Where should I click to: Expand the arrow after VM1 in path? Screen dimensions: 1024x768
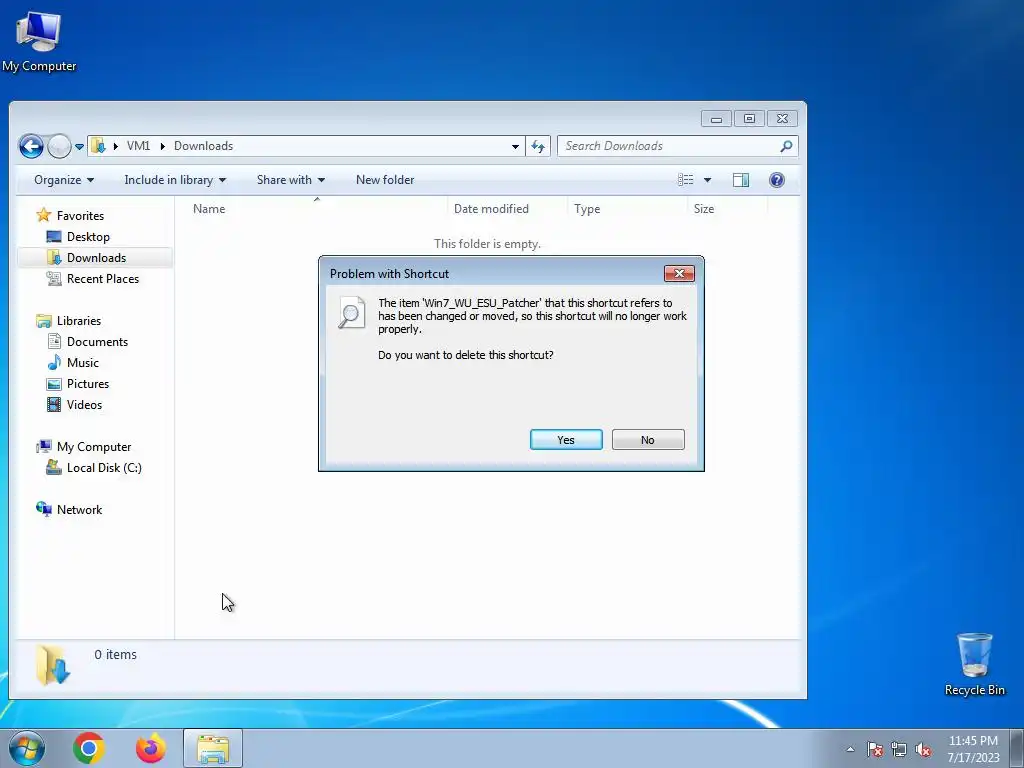point(163,146)
